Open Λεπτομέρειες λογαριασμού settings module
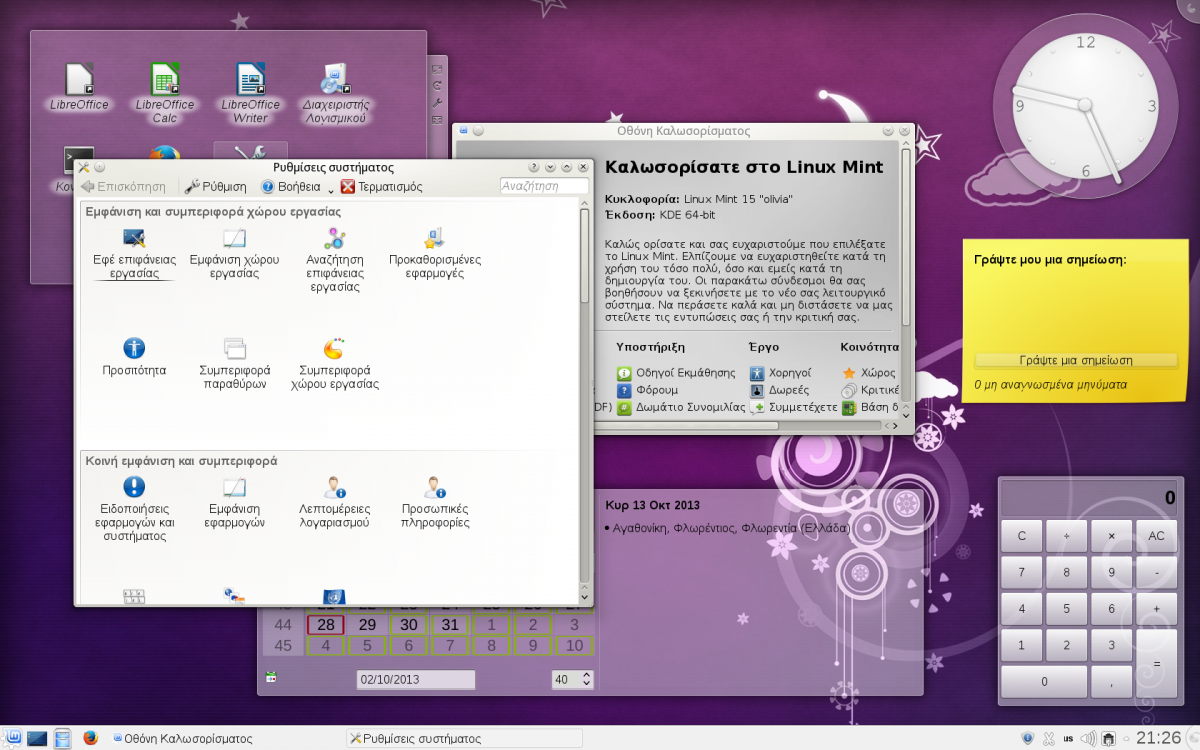This screenshot has height=750, width=1200. pyautogui.click(x=335, y=502)
